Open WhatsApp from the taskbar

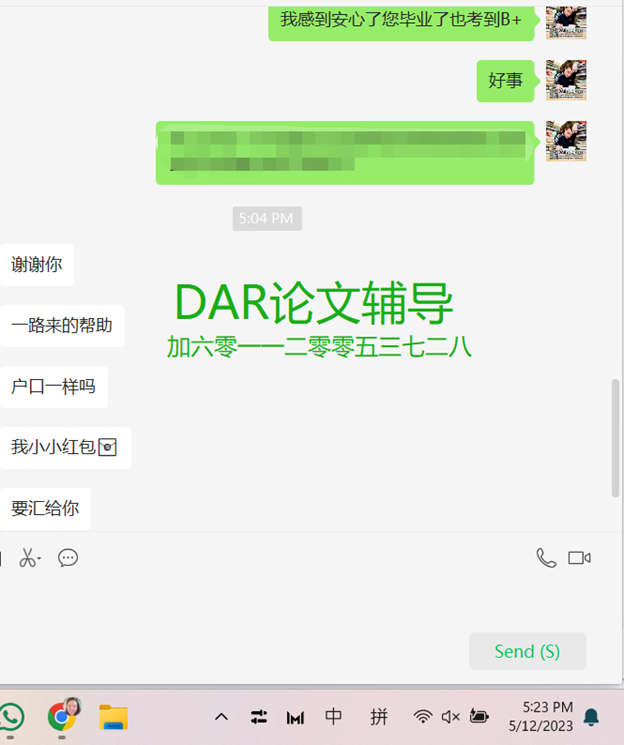(x=11, y=716)
